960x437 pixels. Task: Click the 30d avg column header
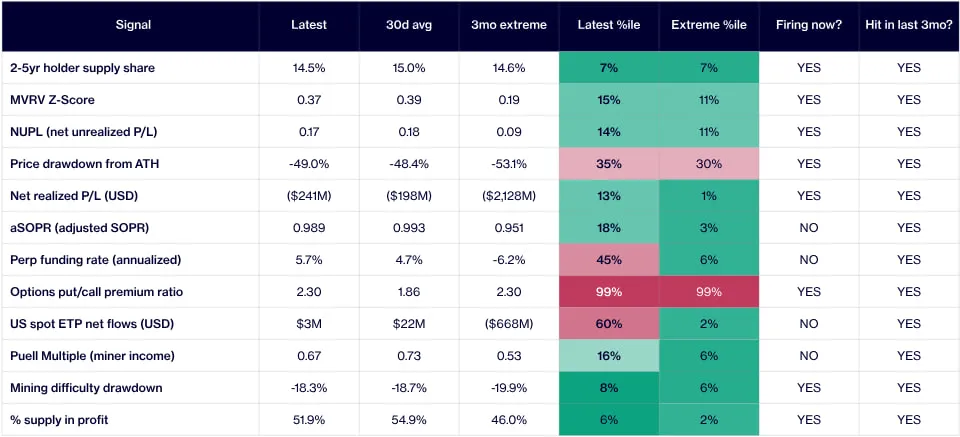[x=409, y=26]
